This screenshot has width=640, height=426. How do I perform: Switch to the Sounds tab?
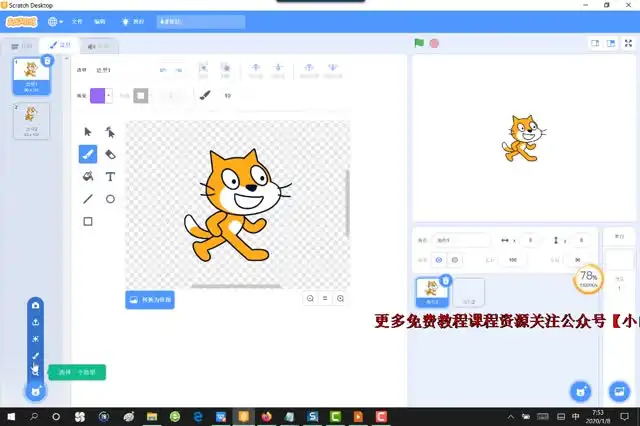(x=99, y=46)
